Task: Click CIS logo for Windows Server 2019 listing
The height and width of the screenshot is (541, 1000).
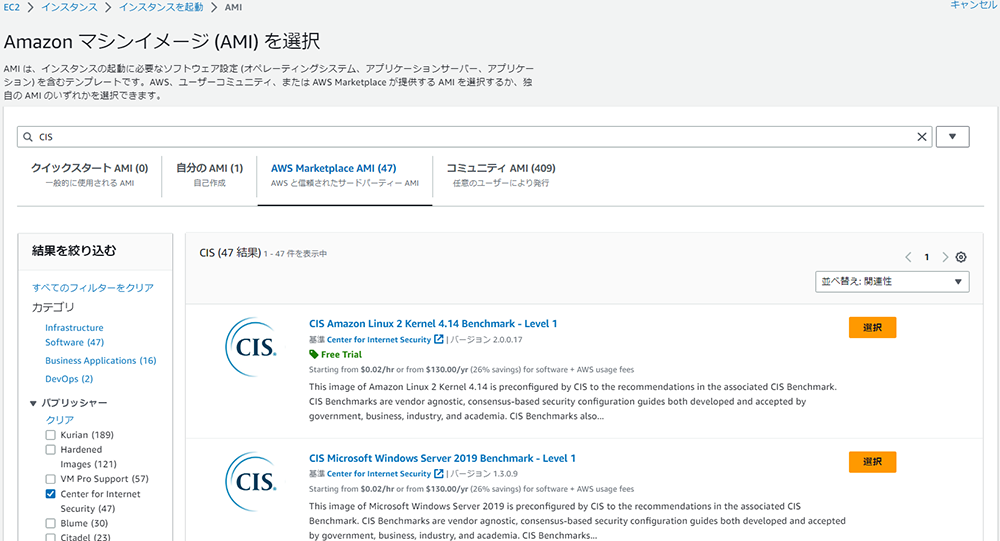Action: click(x=250, y=481)
